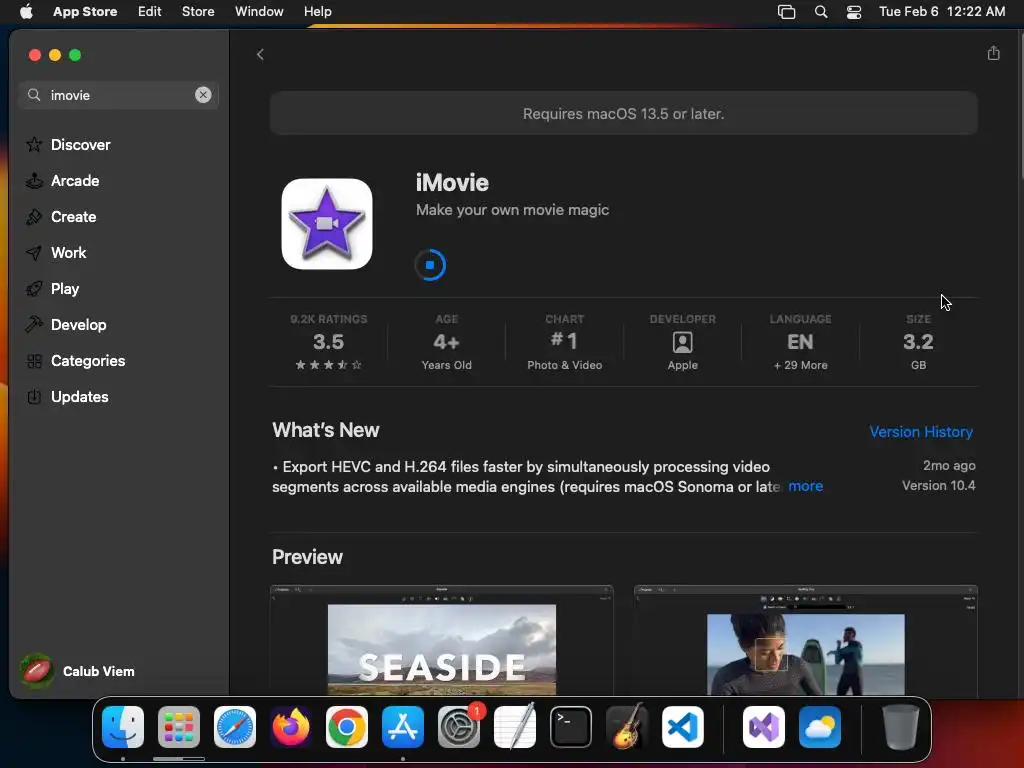Viewport: 1024px width, 768px height.
Task: Click the App Store Dock icon
Action: 403,727
